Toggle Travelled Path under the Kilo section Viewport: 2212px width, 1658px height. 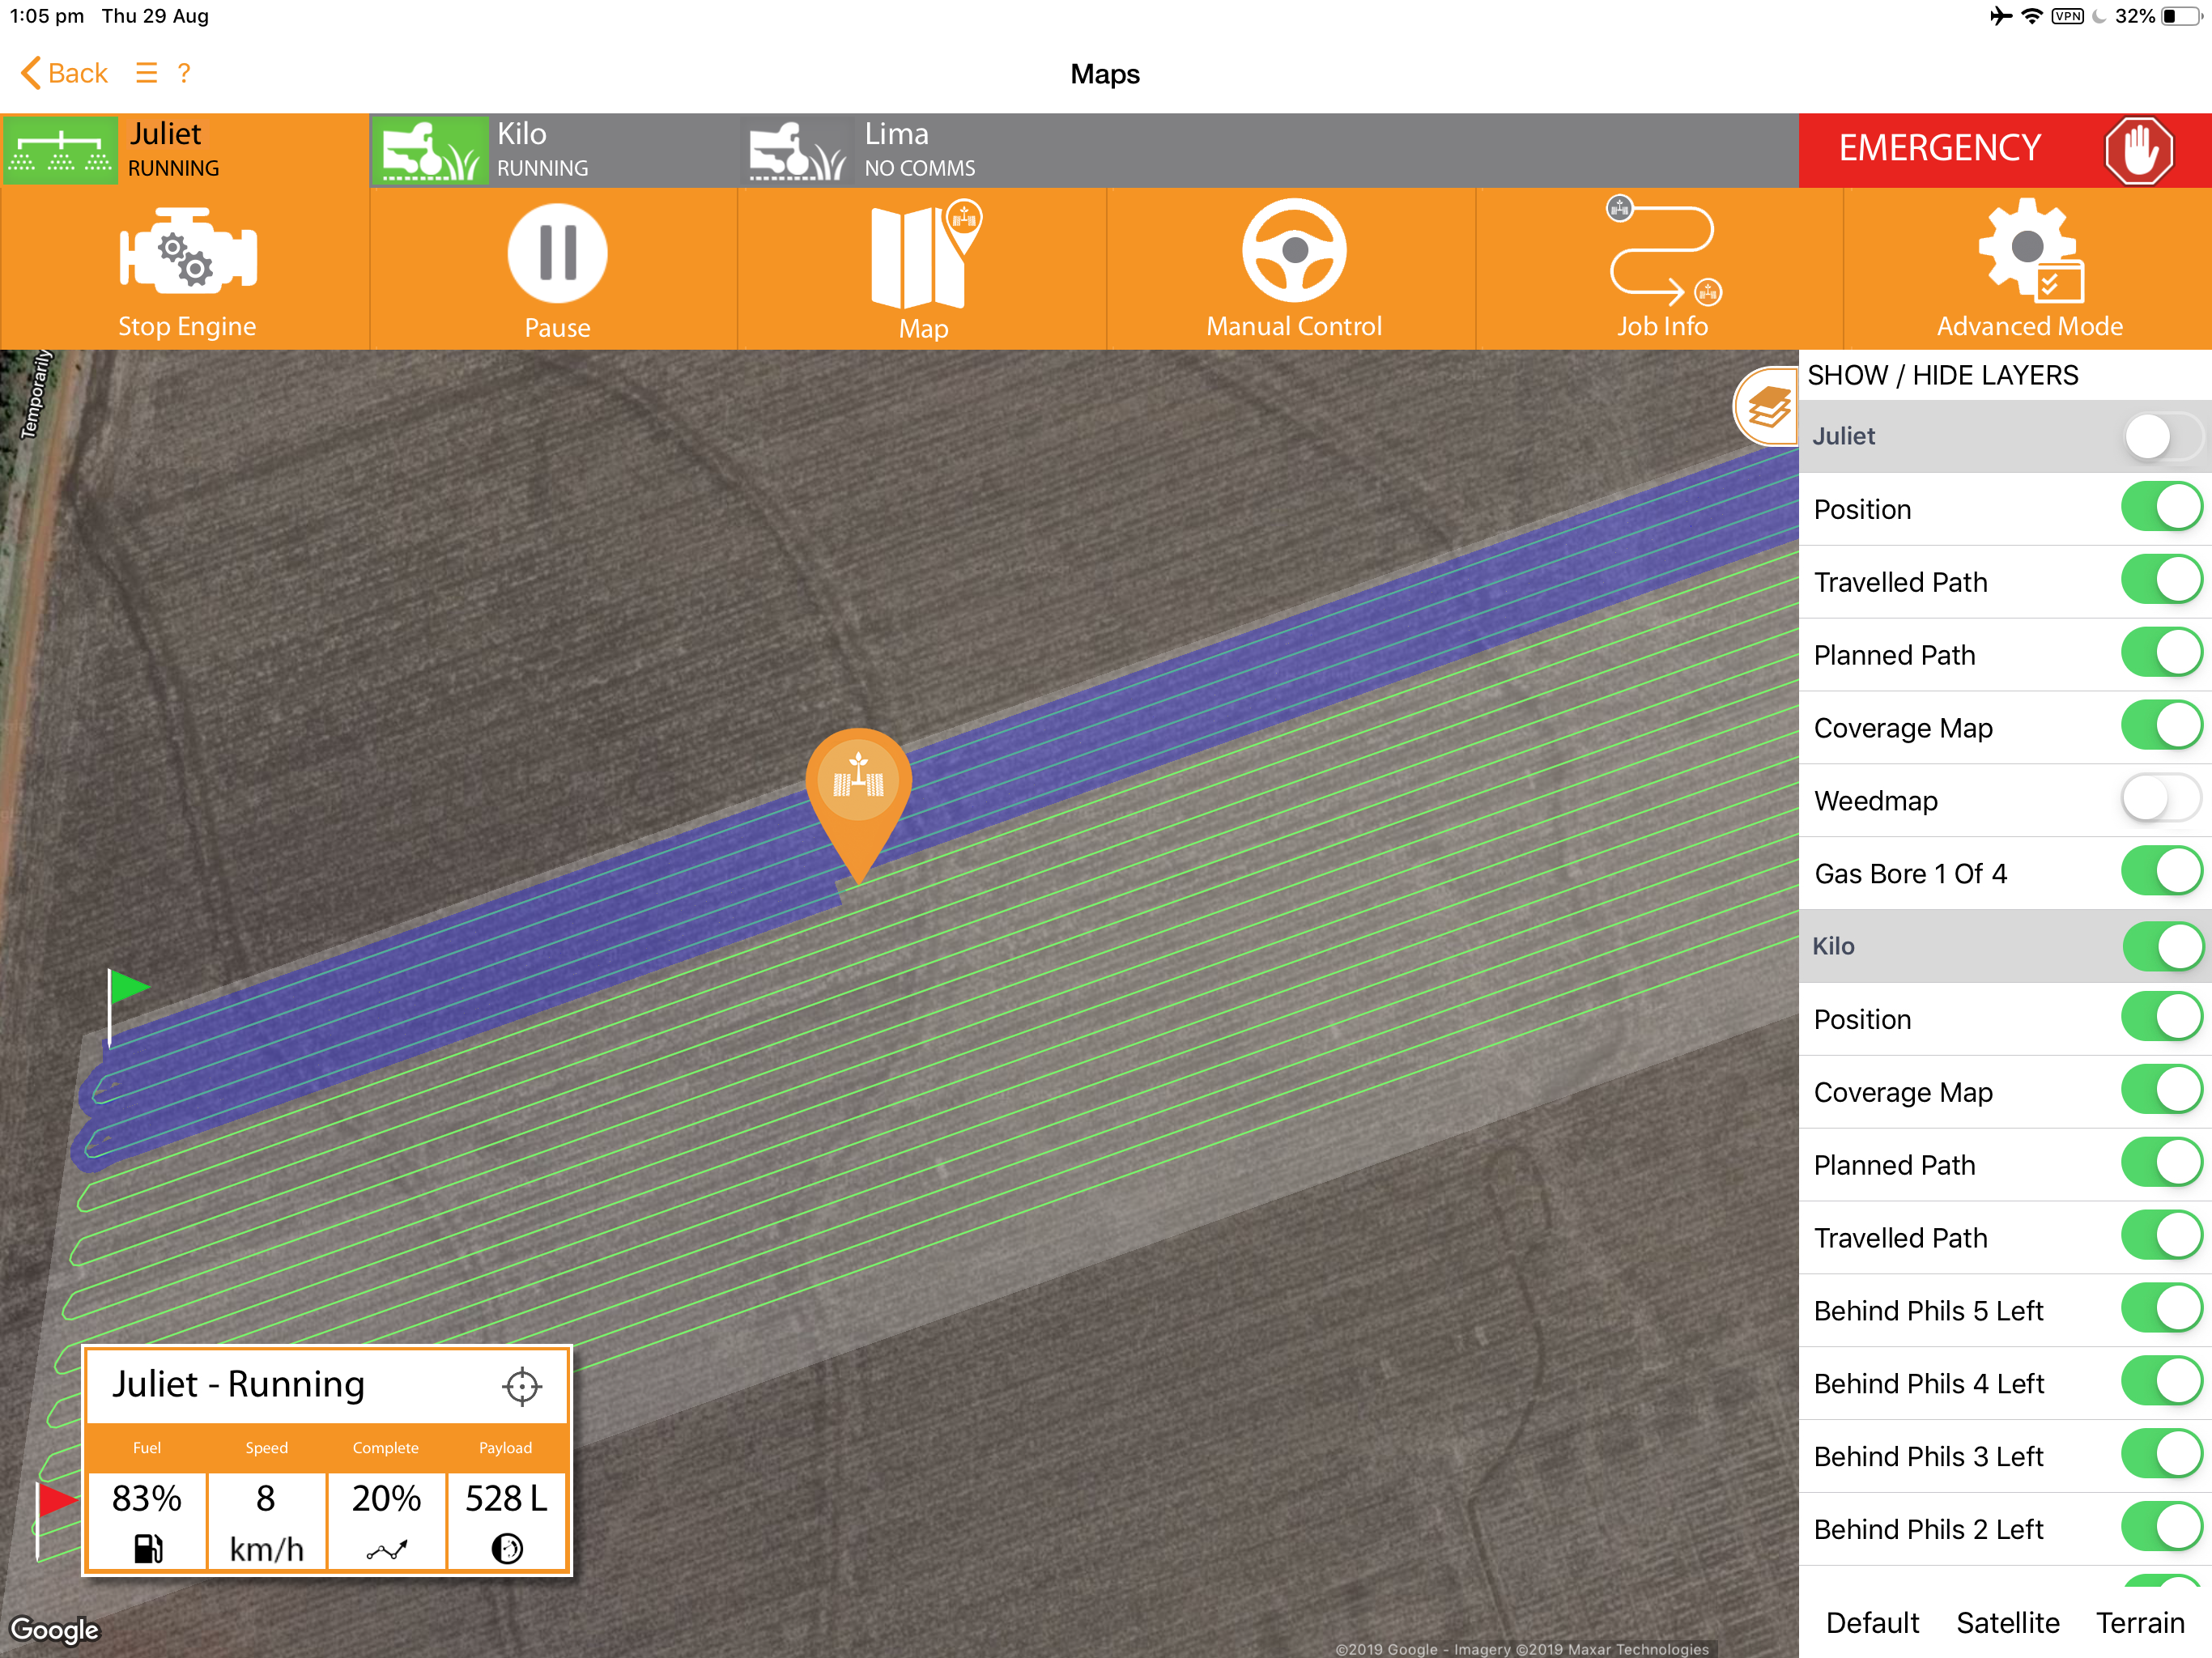[x=2162, y=1237]
